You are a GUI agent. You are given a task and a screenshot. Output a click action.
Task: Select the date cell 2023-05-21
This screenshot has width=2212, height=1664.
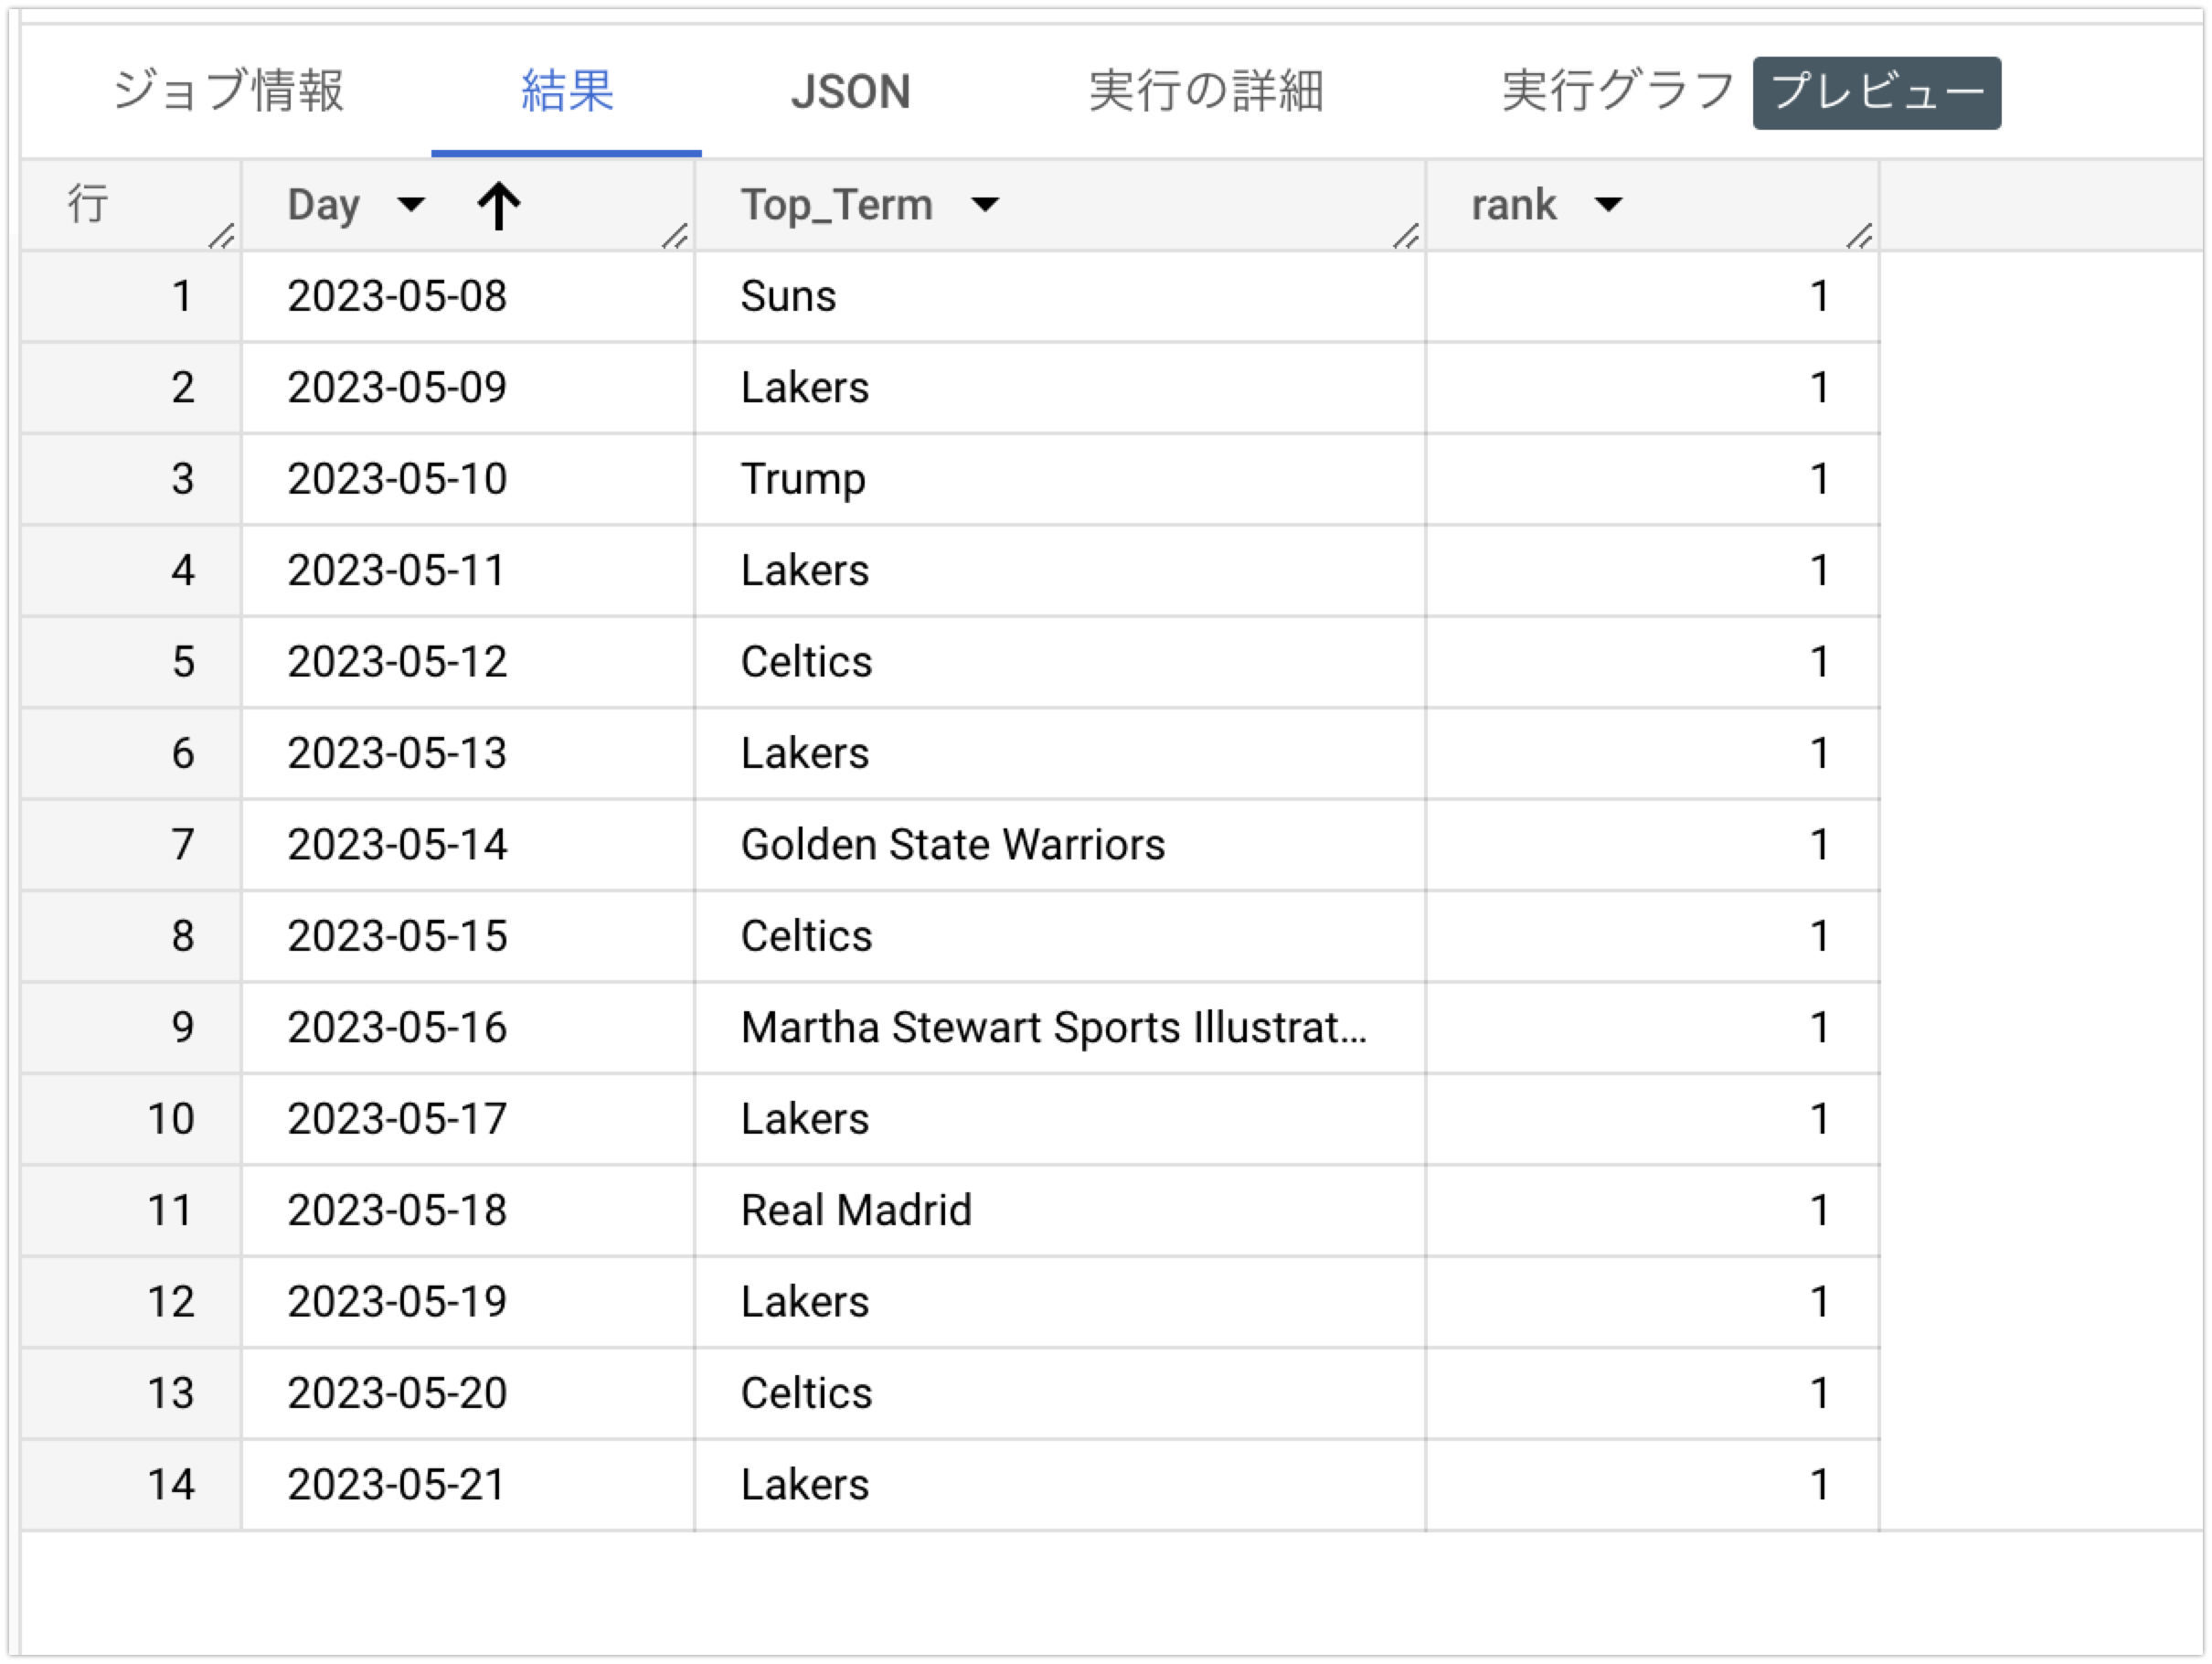pyautogui.click(x=468, y=1485)
